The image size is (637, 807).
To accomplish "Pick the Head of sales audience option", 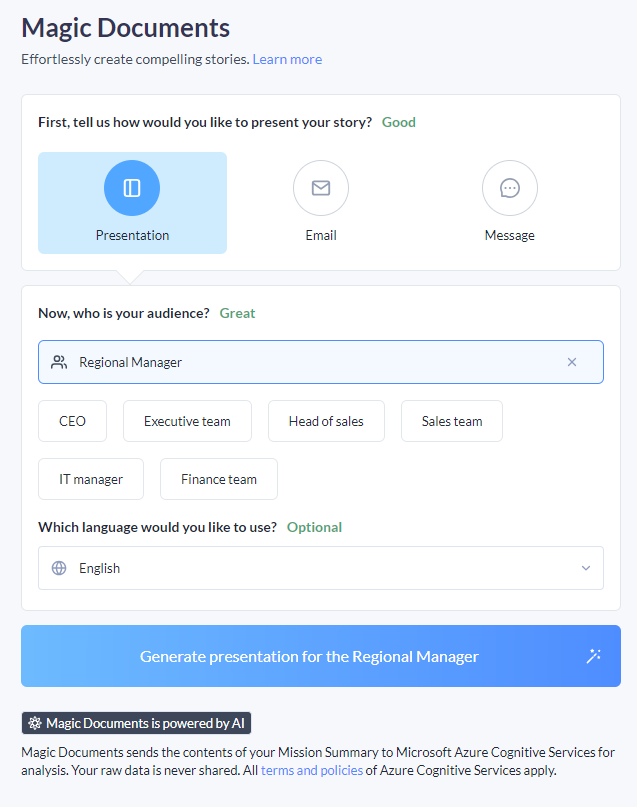I will pyautogui.click(x=326, y=421).
